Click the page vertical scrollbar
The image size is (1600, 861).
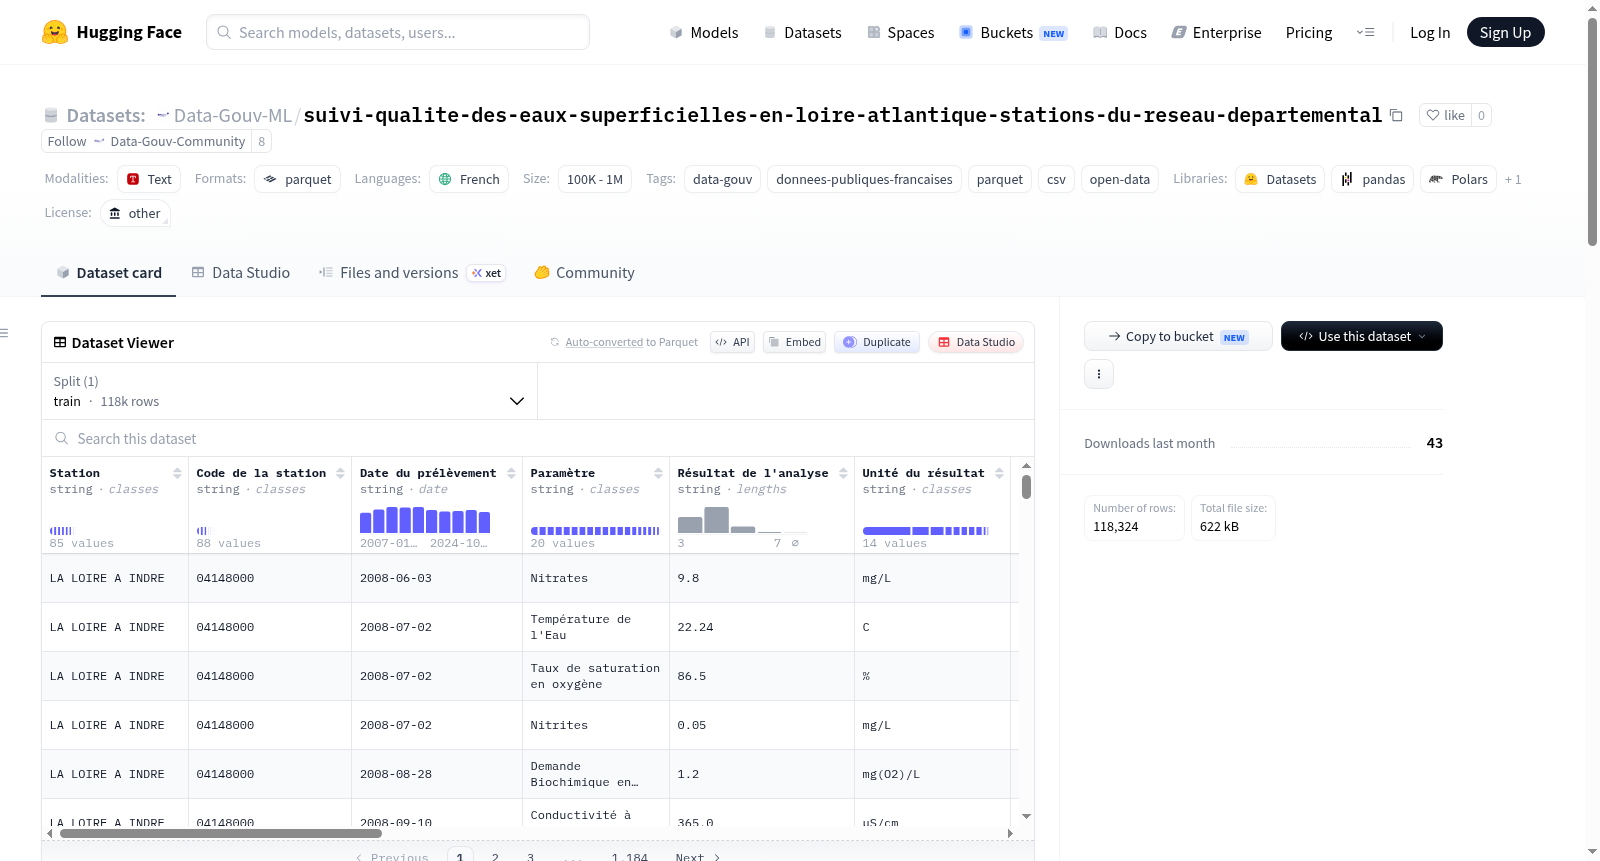coord(1592,130)
